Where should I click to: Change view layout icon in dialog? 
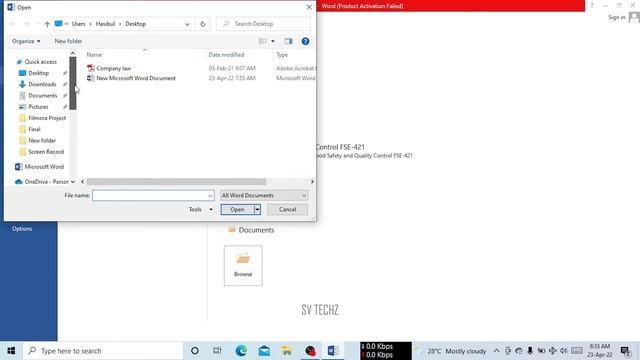(263, 41)
